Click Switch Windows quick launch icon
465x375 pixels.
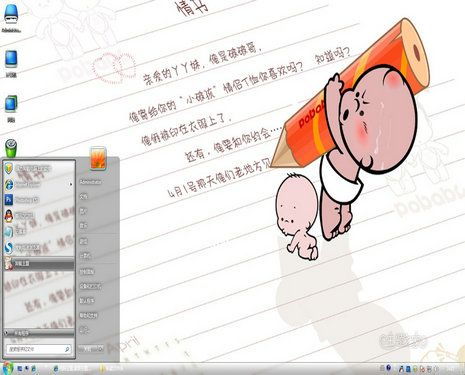pos(27,368)
